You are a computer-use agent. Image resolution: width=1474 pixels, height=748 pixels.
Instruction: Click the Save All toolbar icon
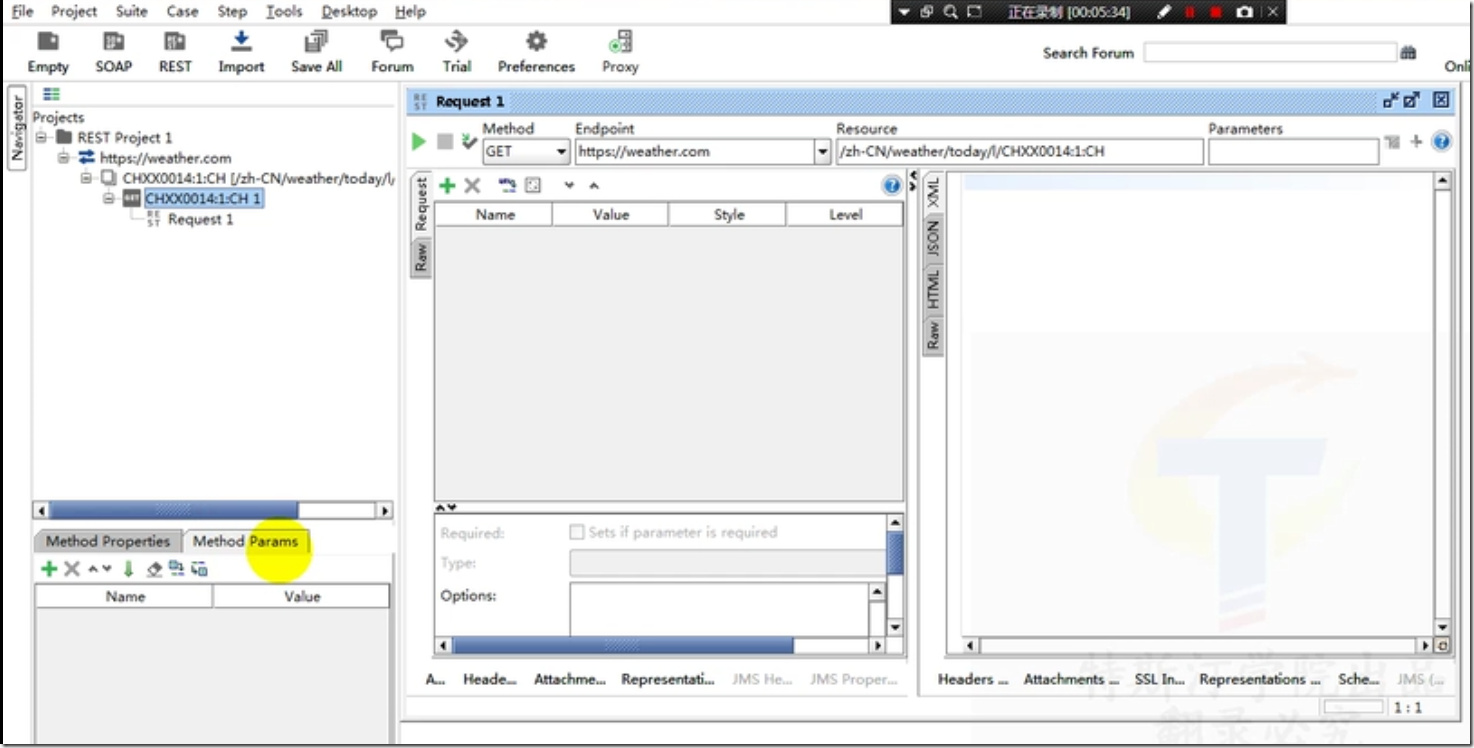[x=316, y=42]
